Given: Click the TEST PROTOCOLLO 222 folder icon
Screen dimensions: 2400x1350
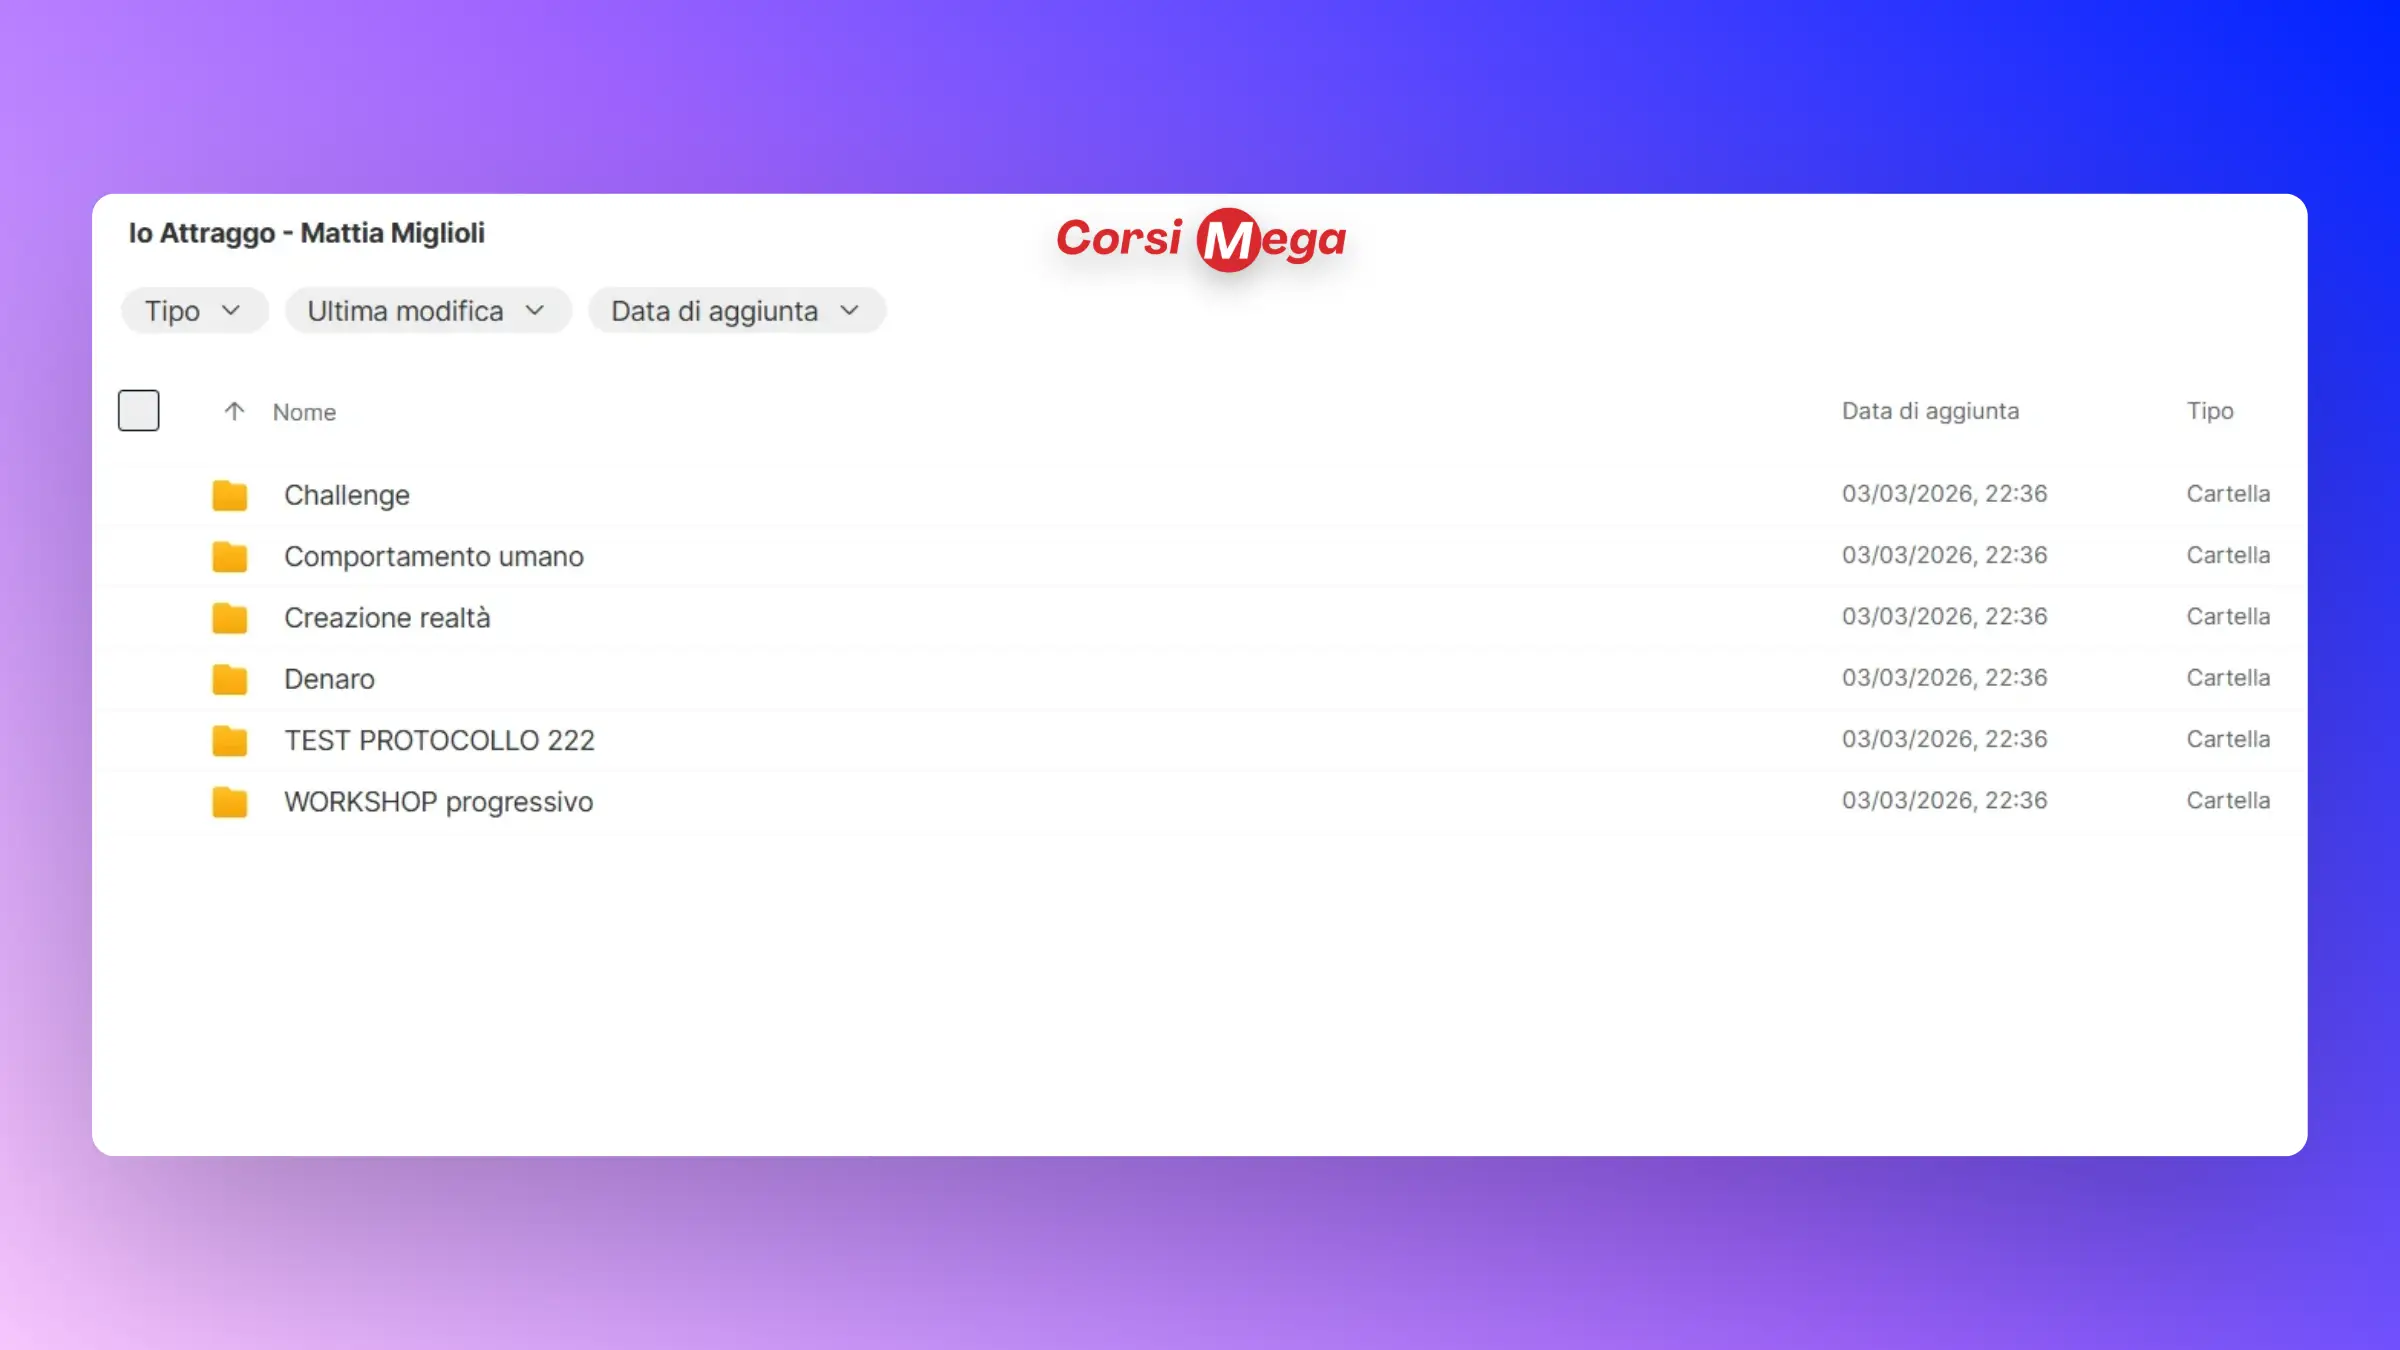Looking at the screenshot, I should 229,741.
